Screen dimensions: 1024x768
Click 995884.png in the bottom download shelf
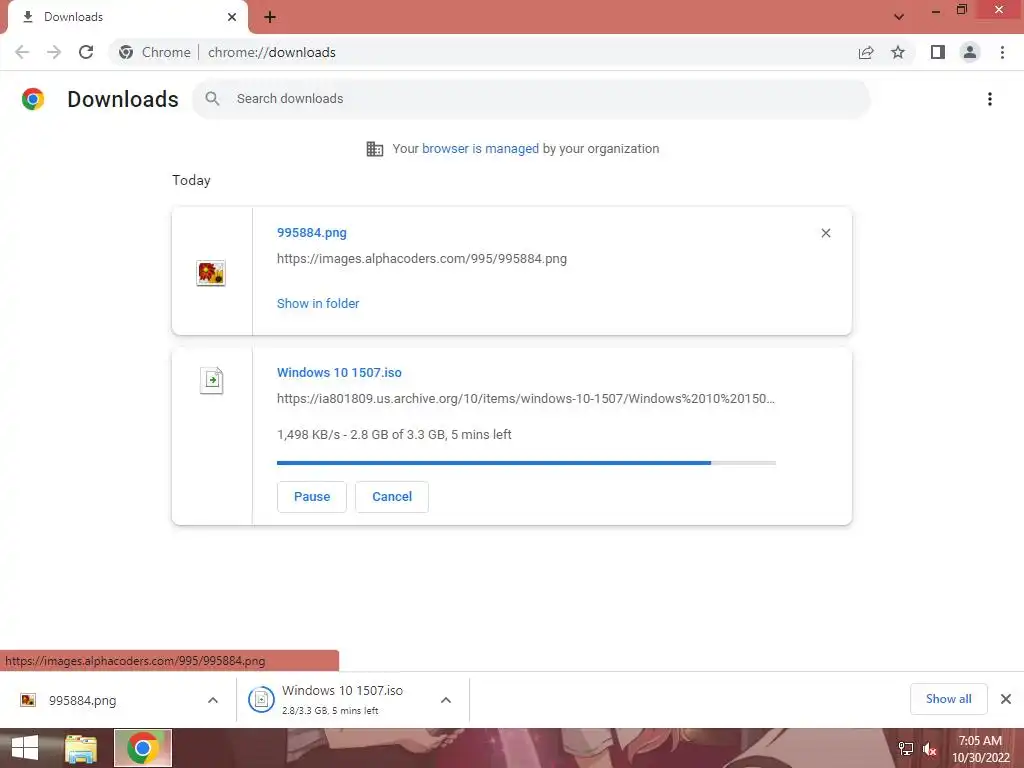tap(82, 701)
